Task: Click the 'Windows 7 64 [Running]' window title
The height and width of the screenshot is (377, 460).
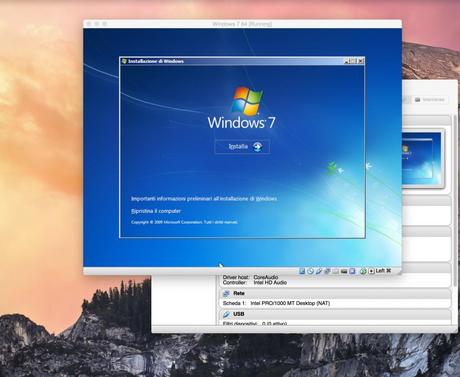Action: pyautogui.click(x=242, y=24)
